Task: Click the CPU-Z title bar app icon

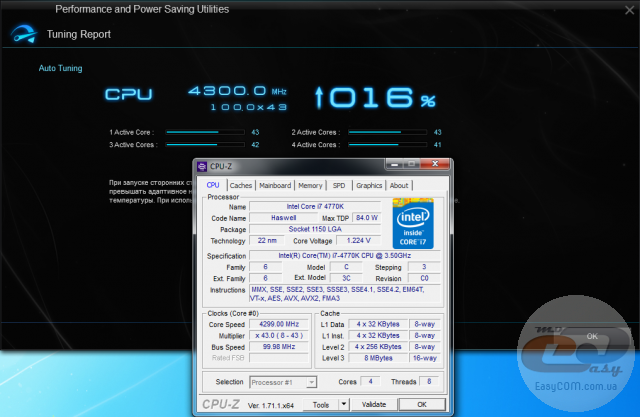Action: 202,166
